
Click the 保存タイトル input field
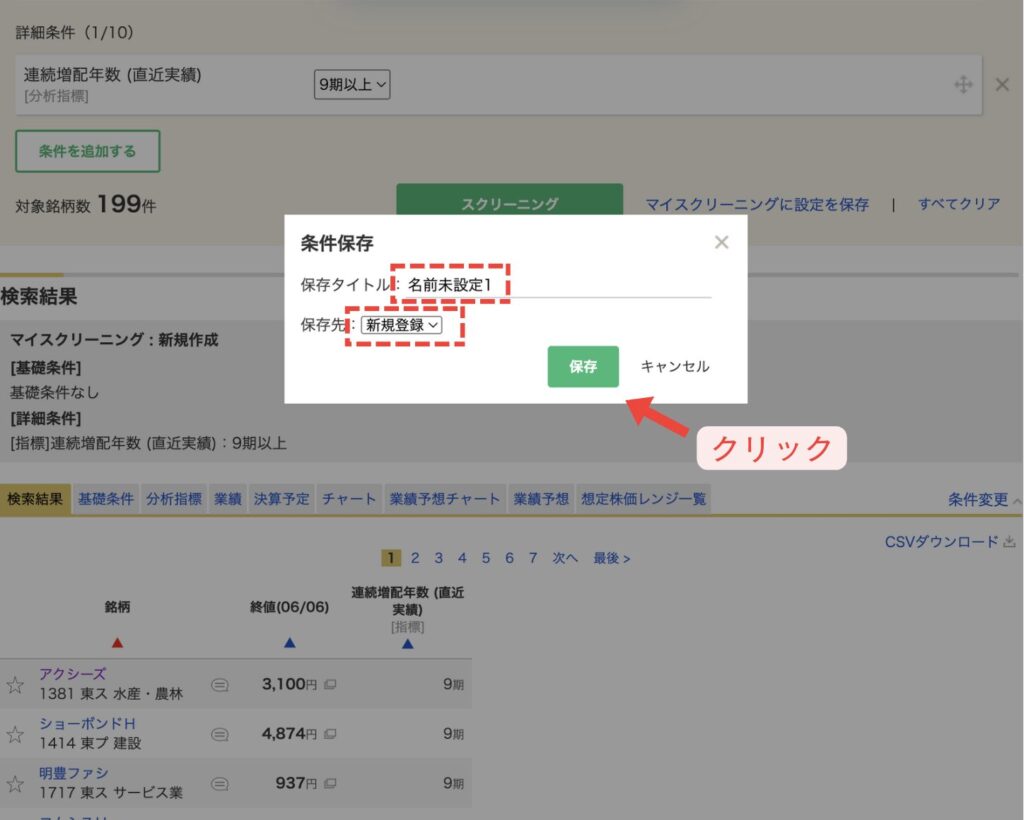pyautogui.click(x=556, y=285)
